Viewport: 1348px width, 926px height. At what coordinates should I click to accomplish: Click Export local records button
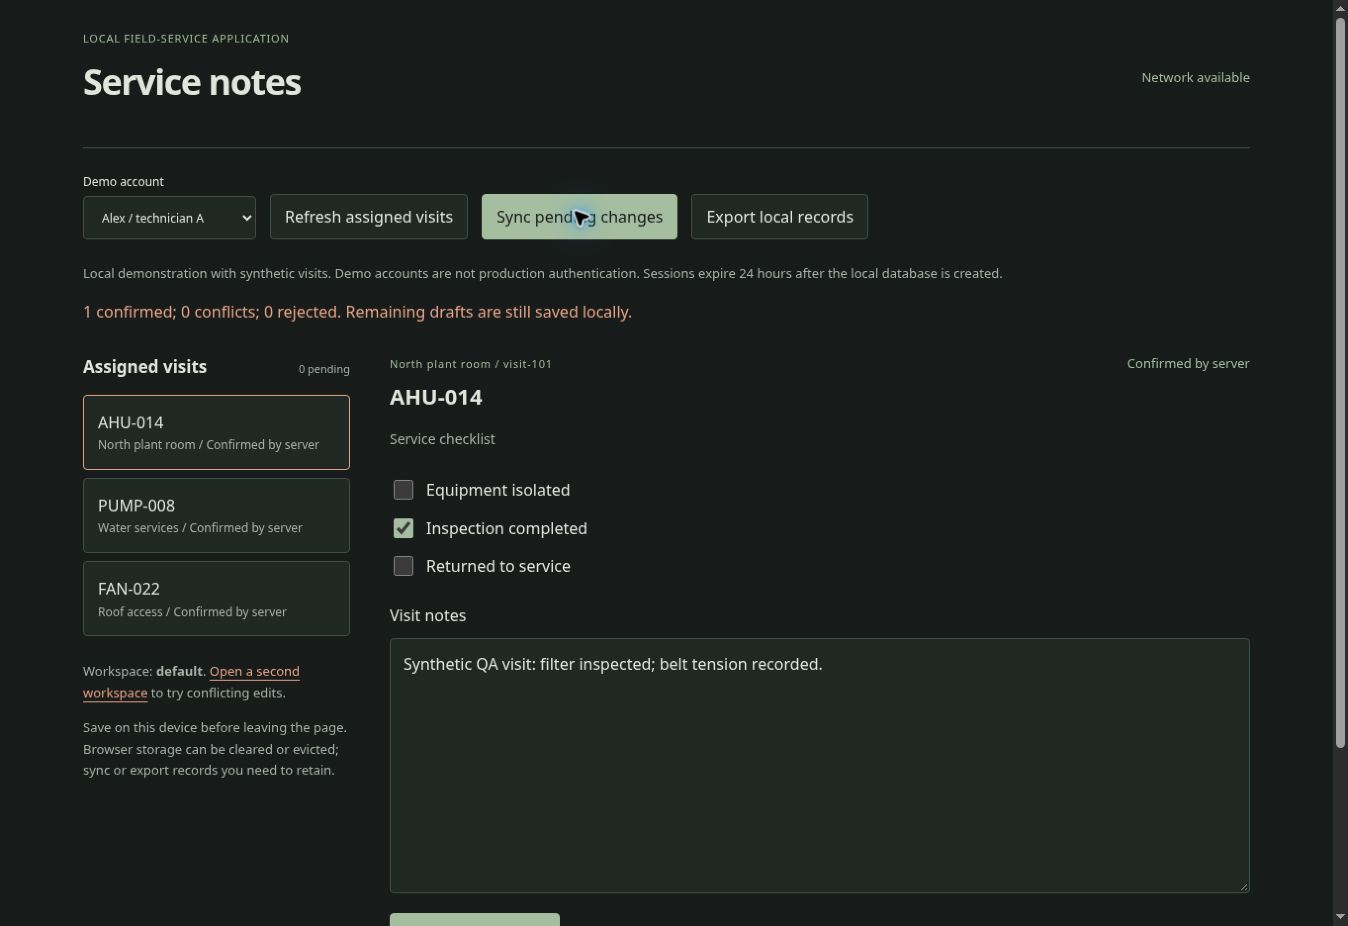[779, 217]
